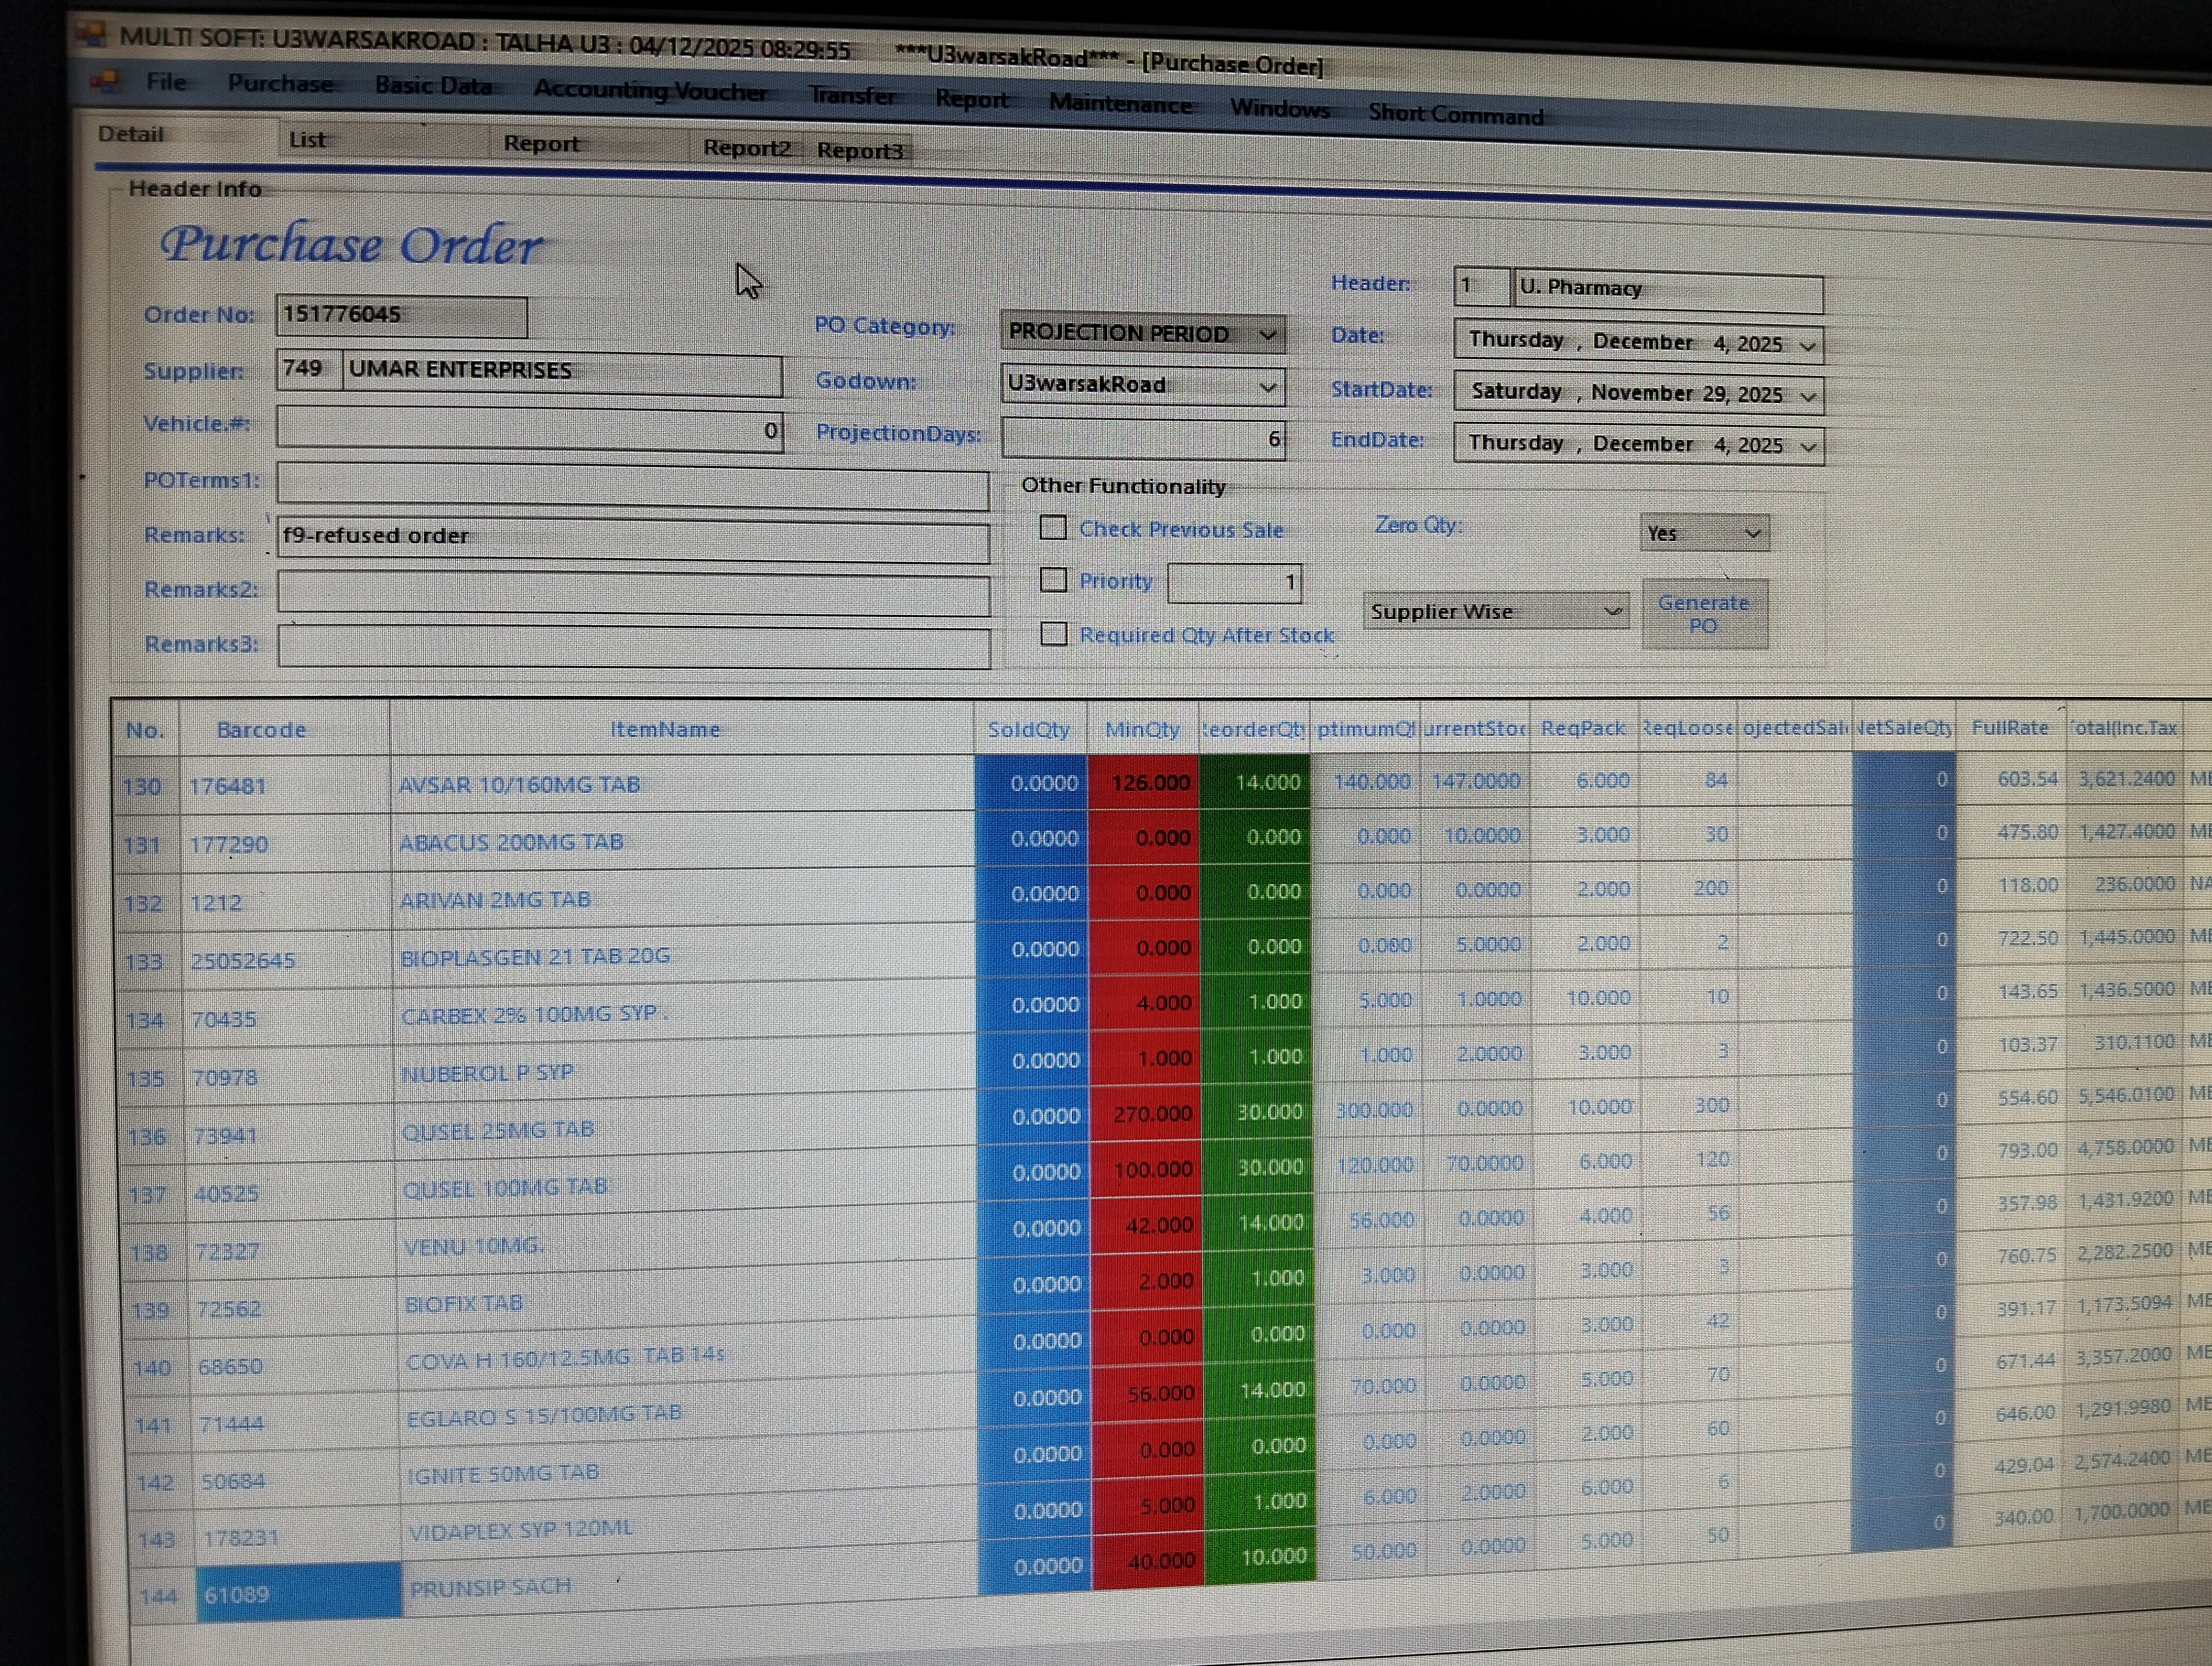Select the QUSEL 25MG TAB row
This screenshot has width=2212, height=1666.
(498, 1131)
